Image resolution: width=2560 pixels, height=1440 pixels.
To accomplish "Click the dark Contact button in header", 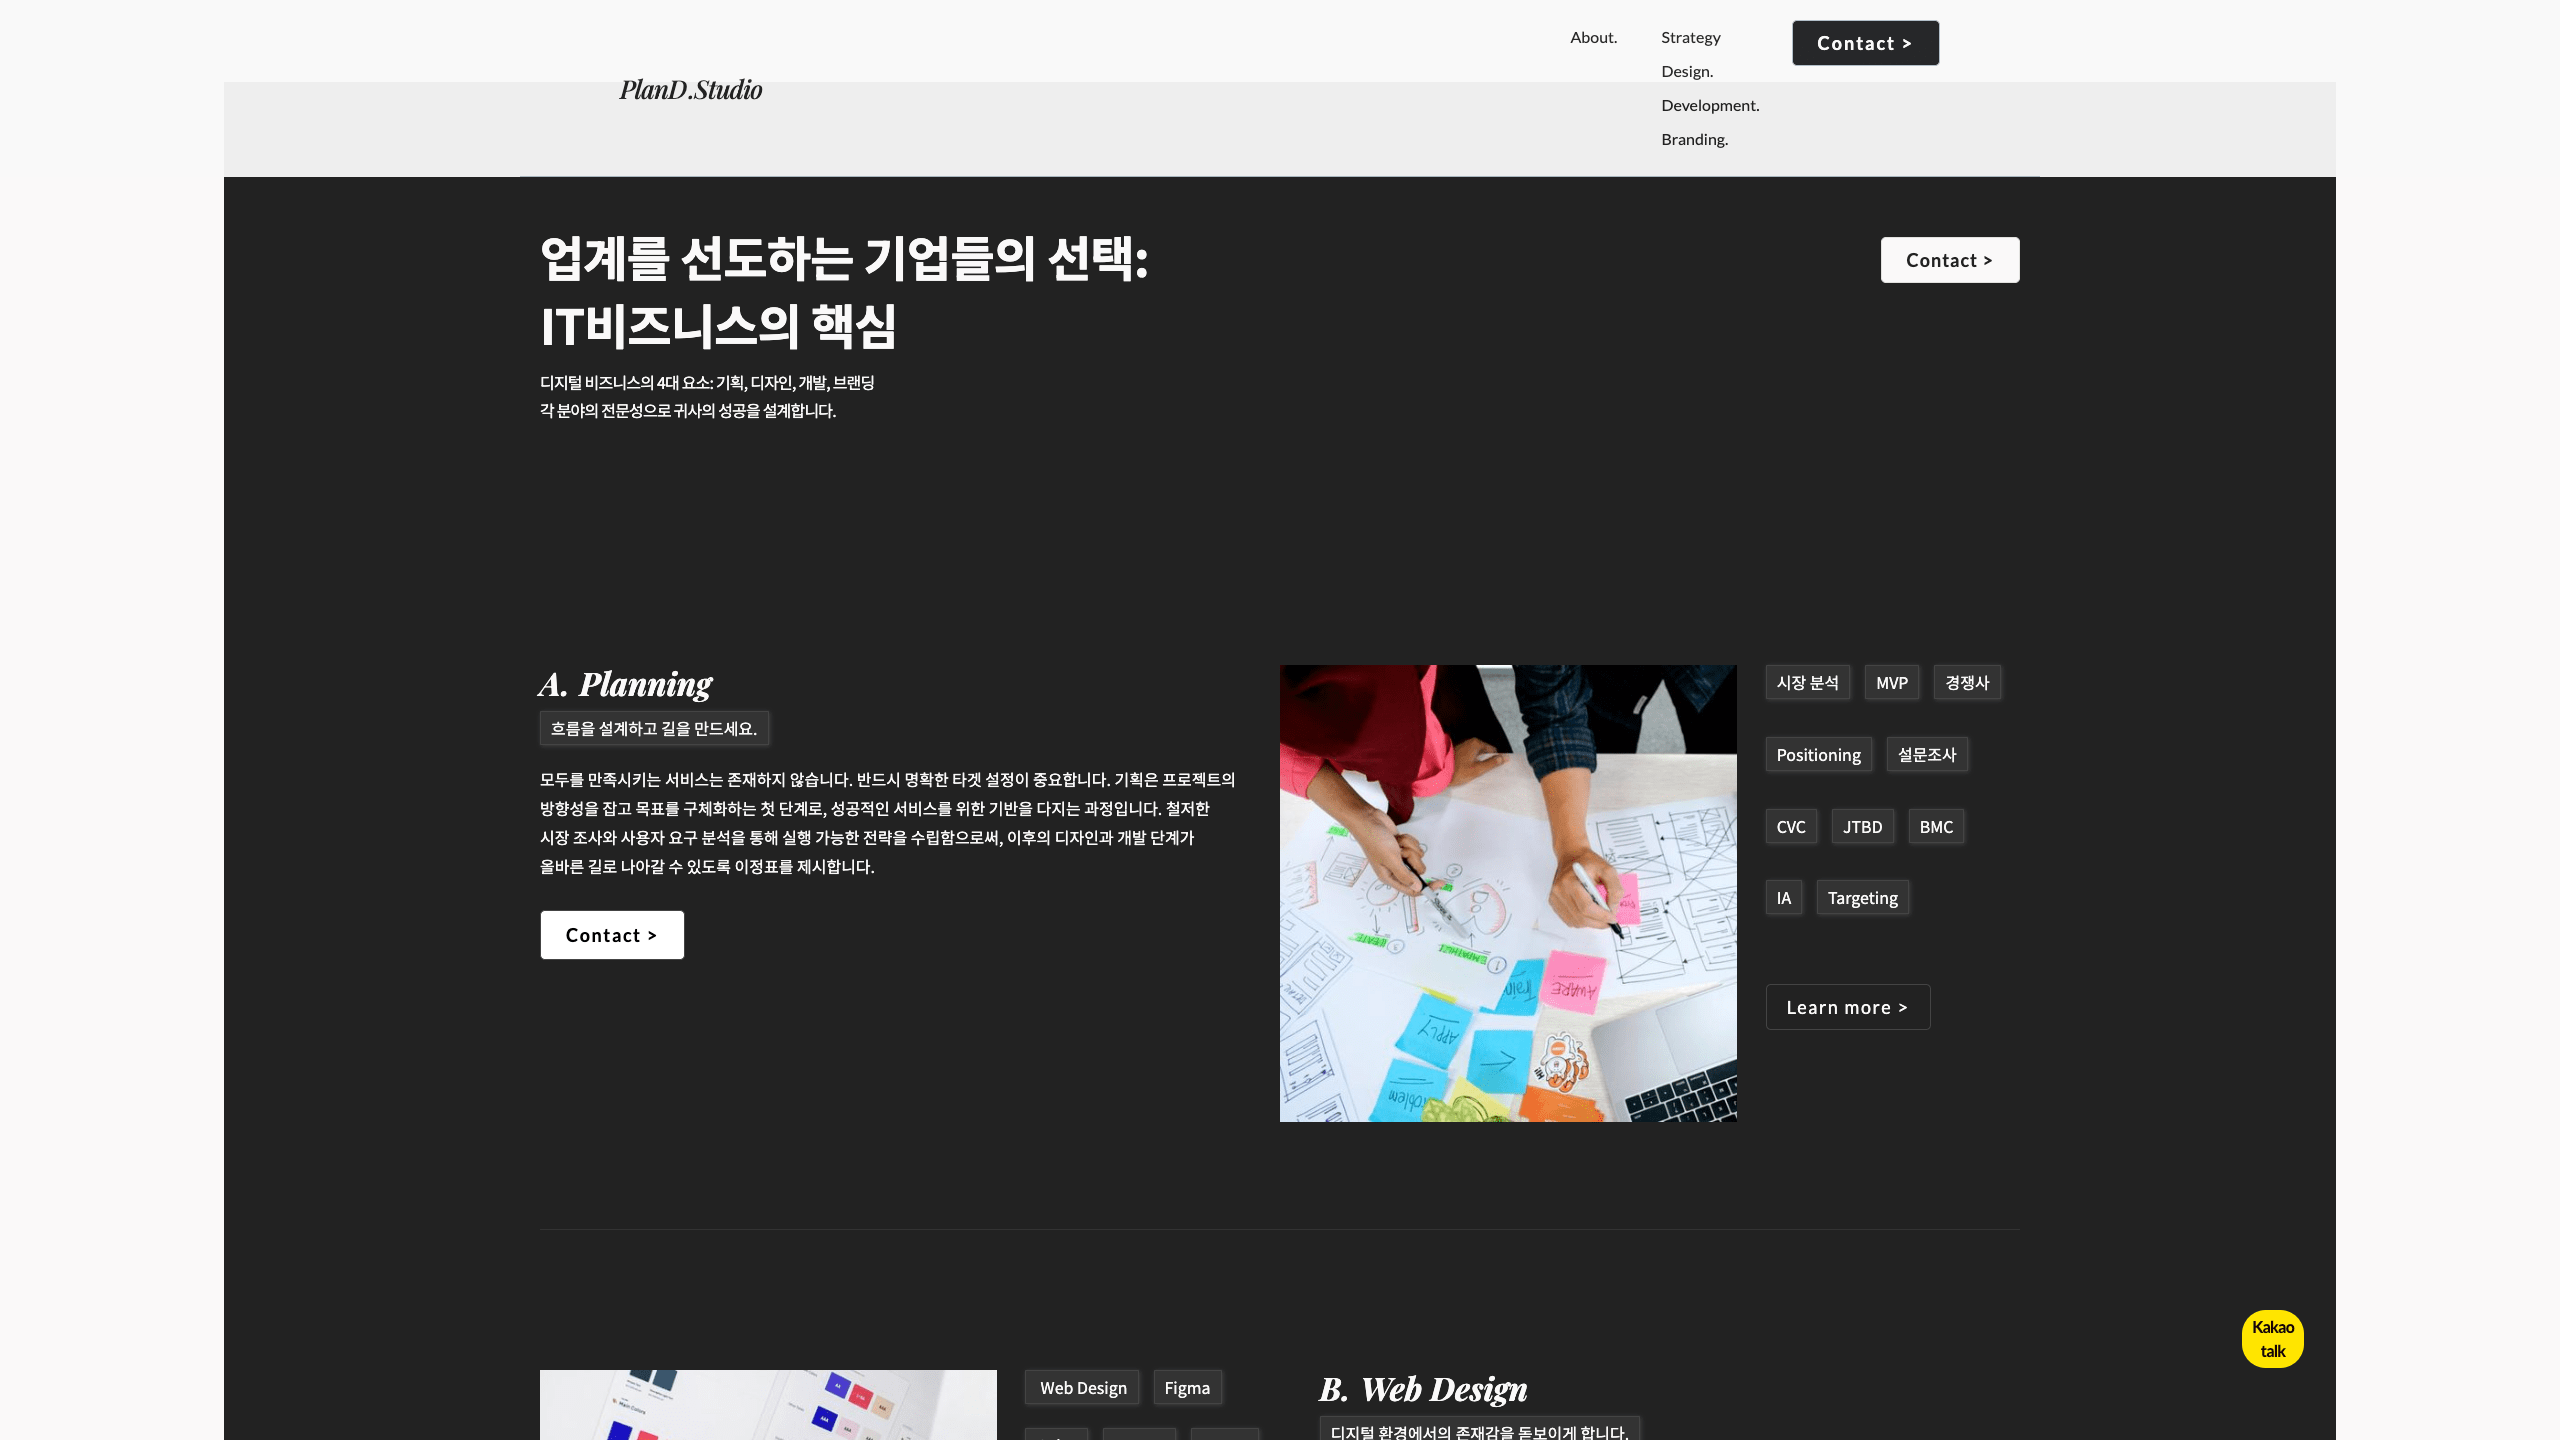I will pyautogui.click(x=1865, y=43).
